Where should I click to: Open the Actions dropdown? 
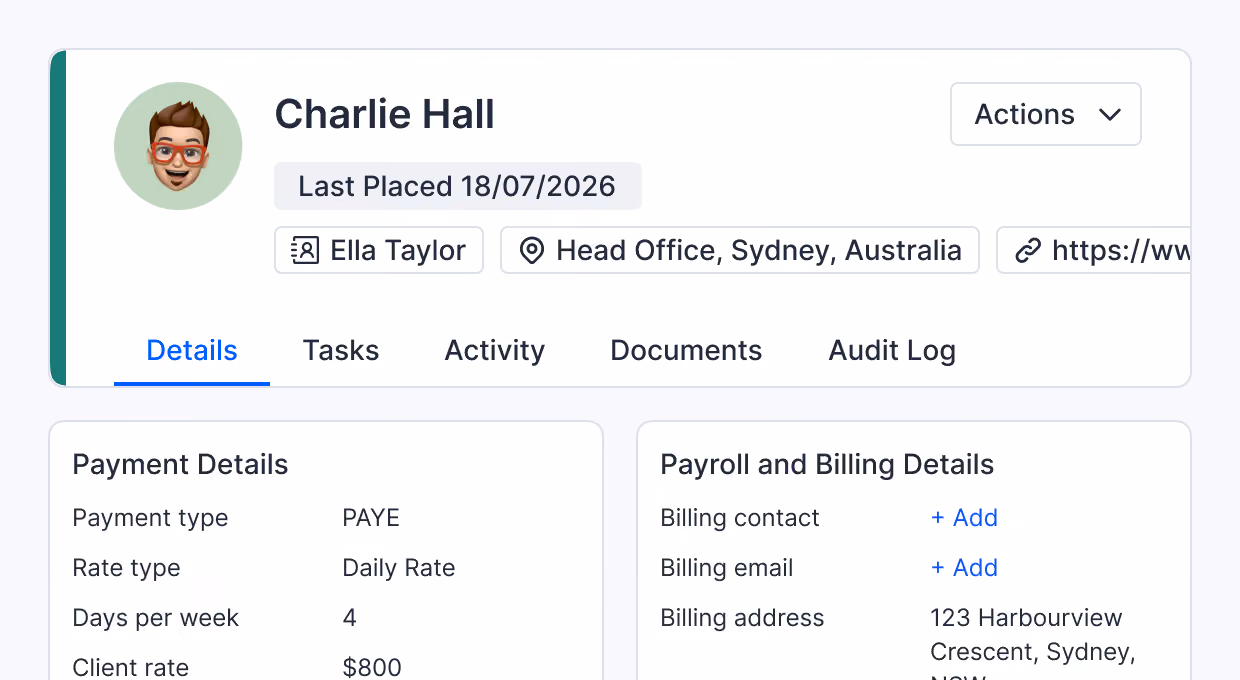(1045, 114)
